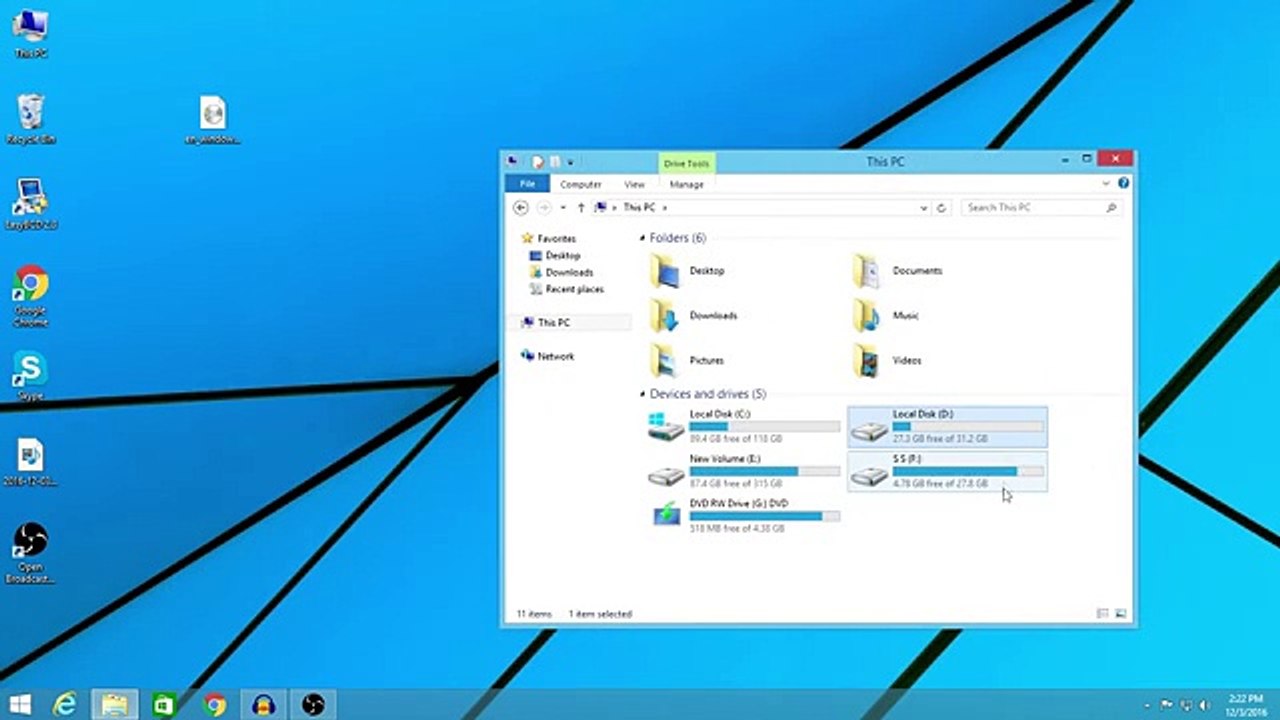Select Recent places under Favorites
This screenshot has width=1280, height=720.
[x=574, y=289]
